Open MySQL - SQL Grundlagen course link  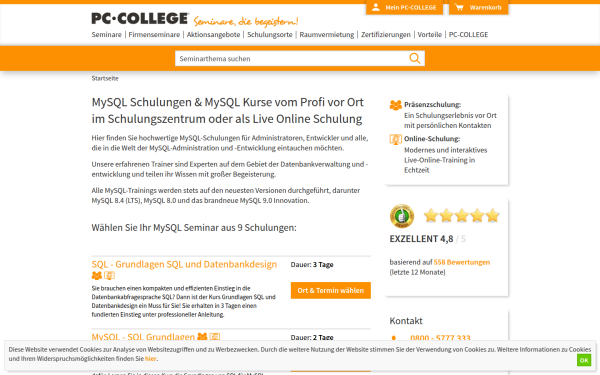click(143, 337)
